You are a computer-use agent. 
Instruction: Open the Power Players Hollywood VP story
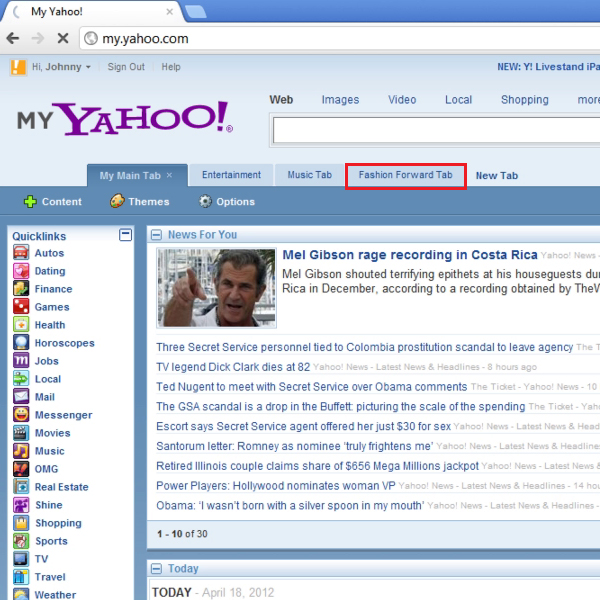[x=276, y=486]
